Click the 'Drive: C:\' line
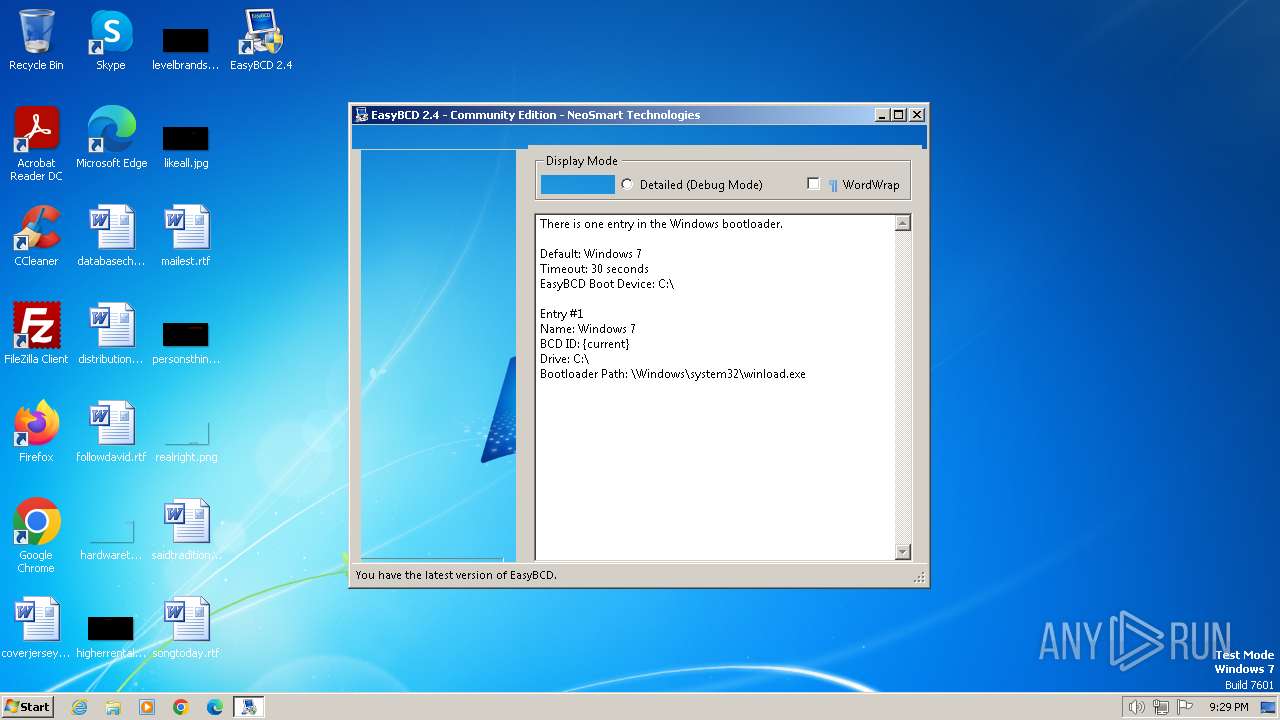Image resolution: width=1280 pixels, height=720 pixels. click(x=564, y=359)
